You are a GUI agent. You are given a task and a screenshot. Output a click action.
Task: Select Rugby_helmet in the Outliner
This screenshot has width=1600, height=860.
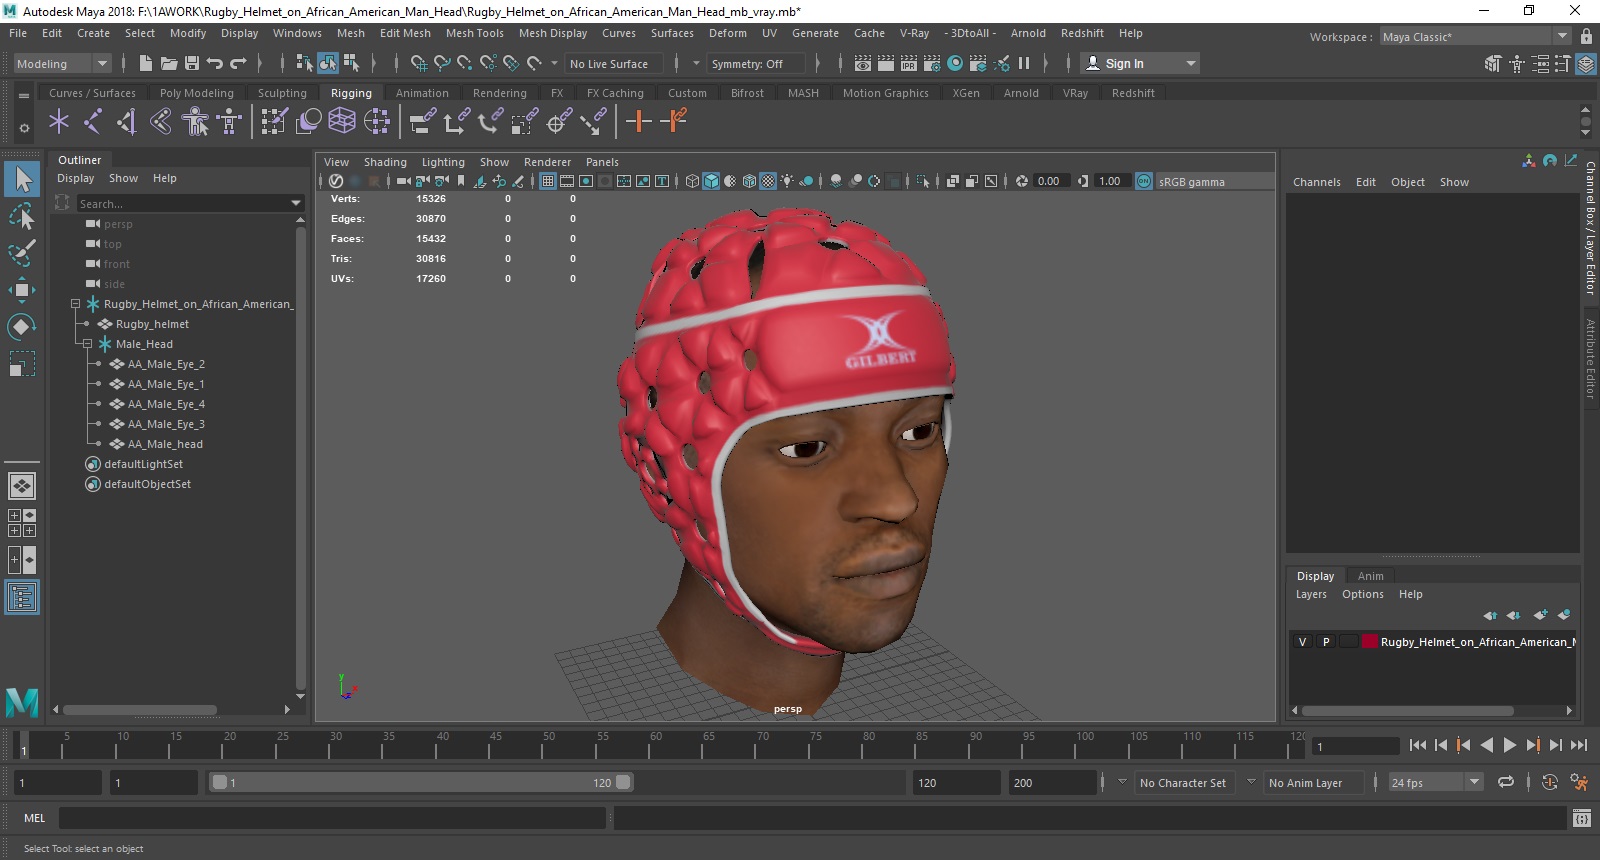[152, 324]
